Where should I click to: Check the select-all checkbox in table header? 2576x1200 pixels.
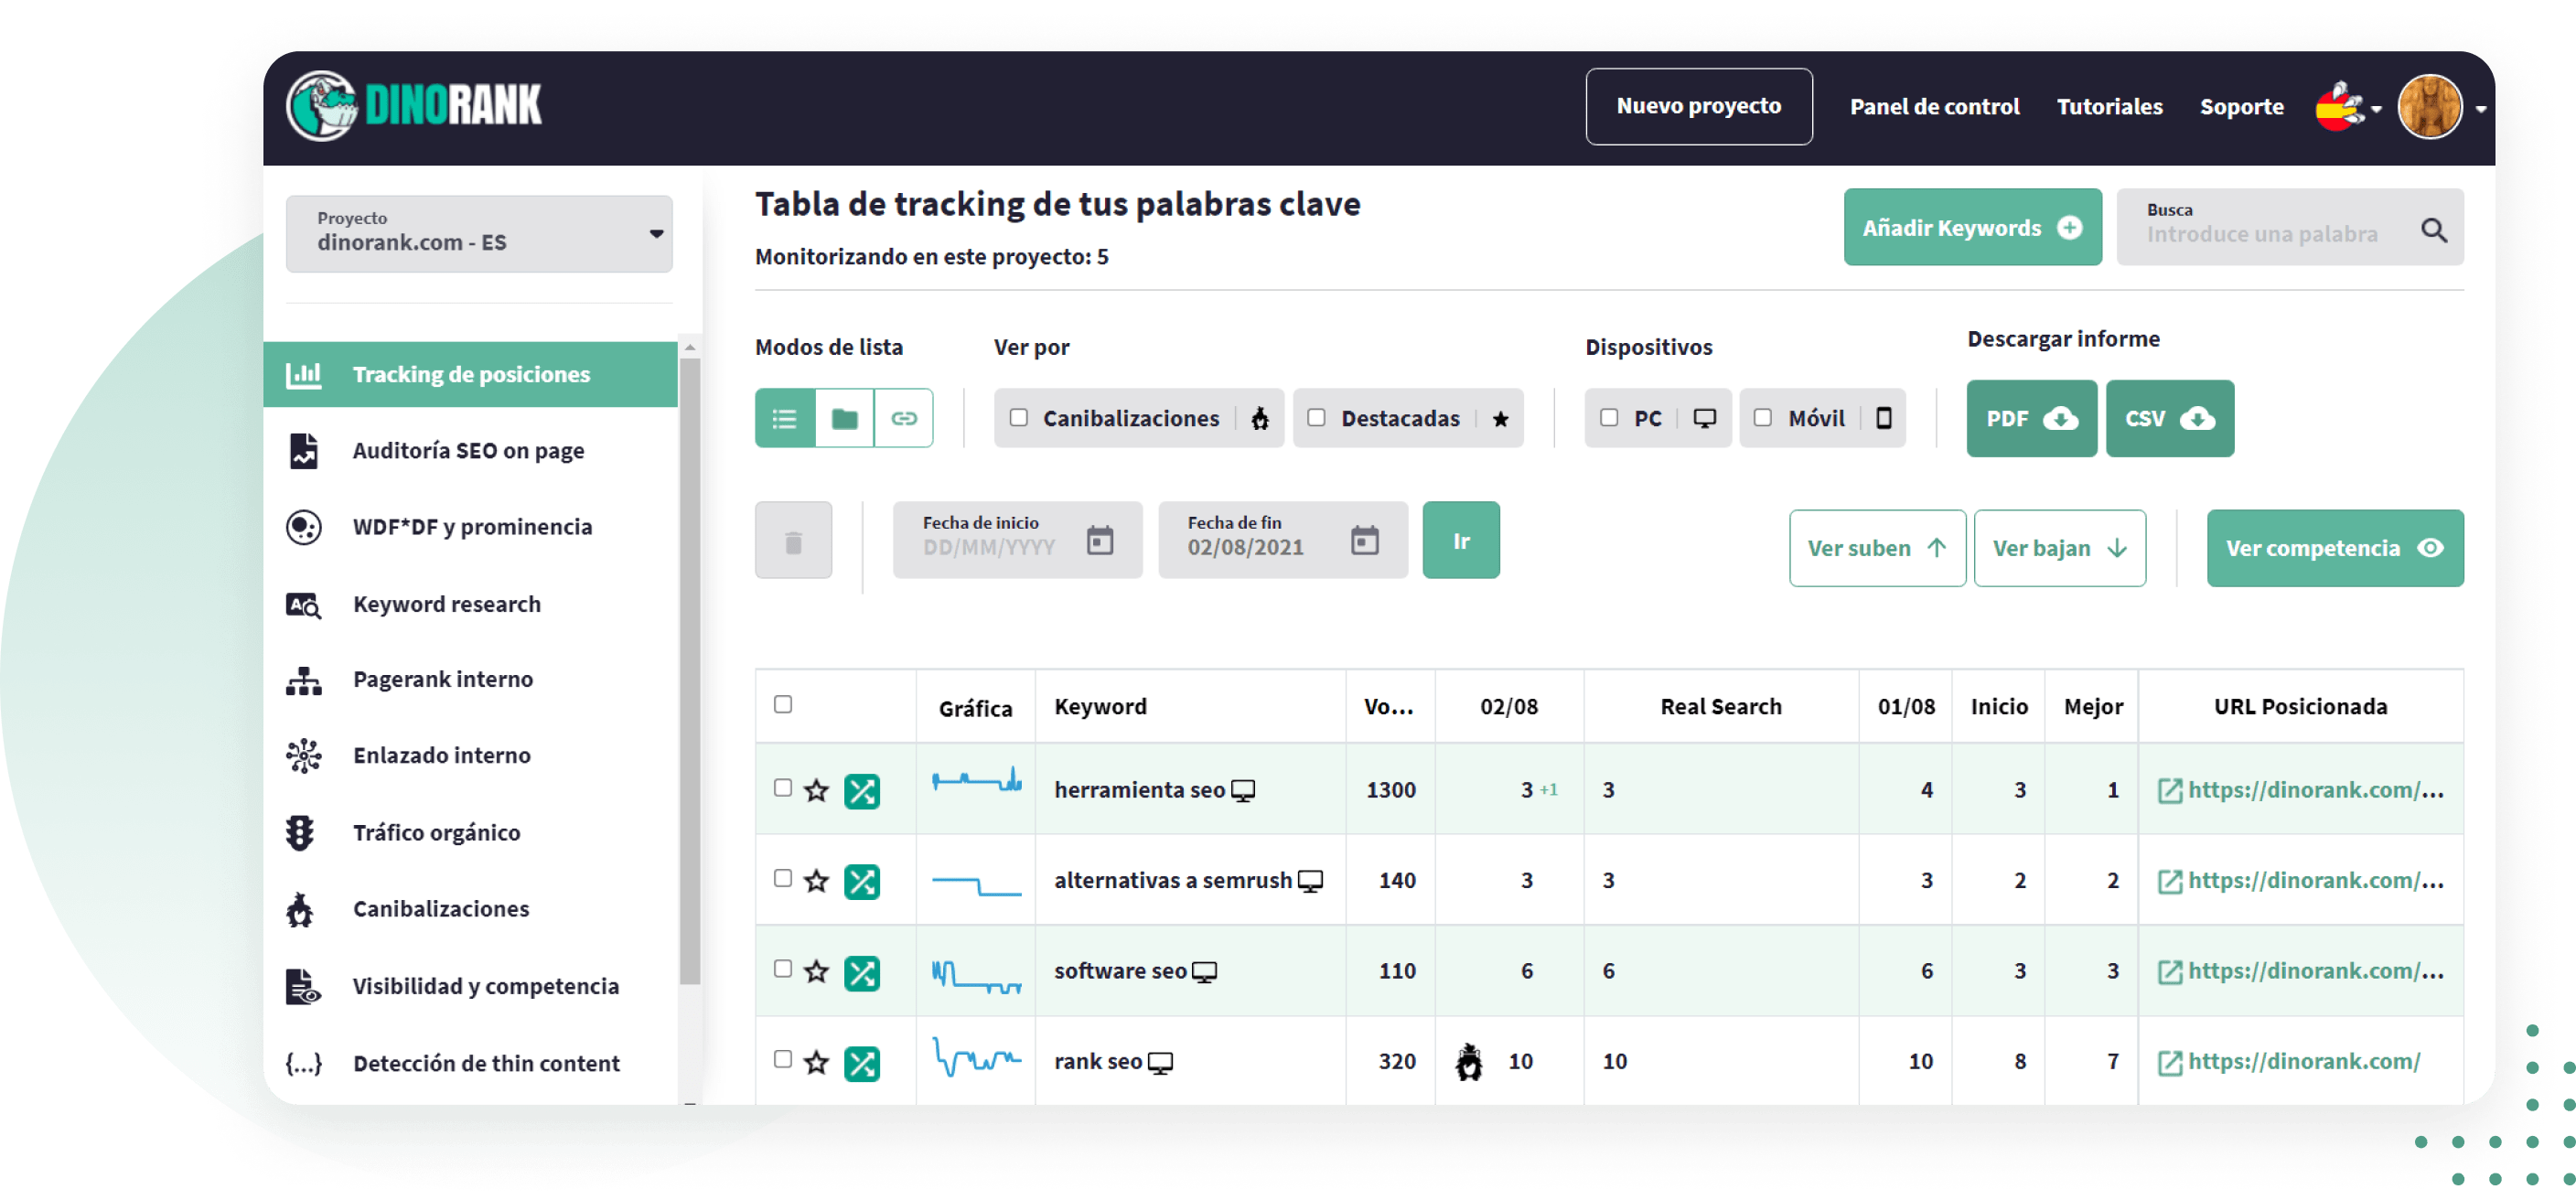click(x=783, y=704)
